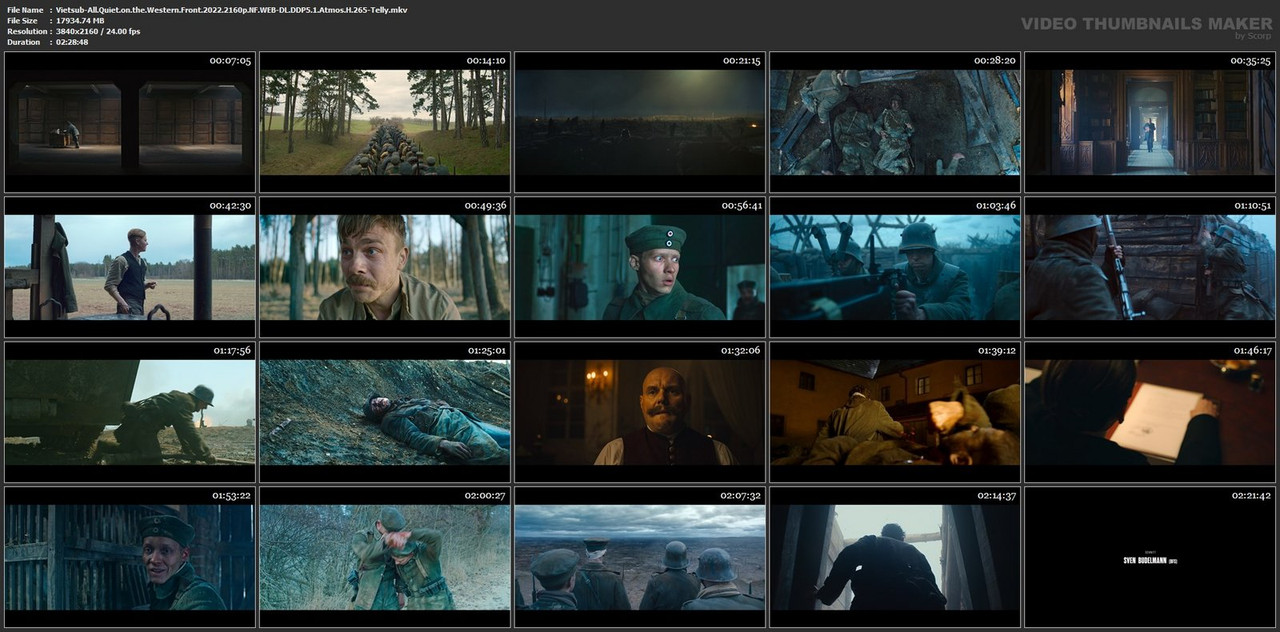Open the frame captured at 01:10:51
1280x632 pixels.
[x=1150, y=267]
